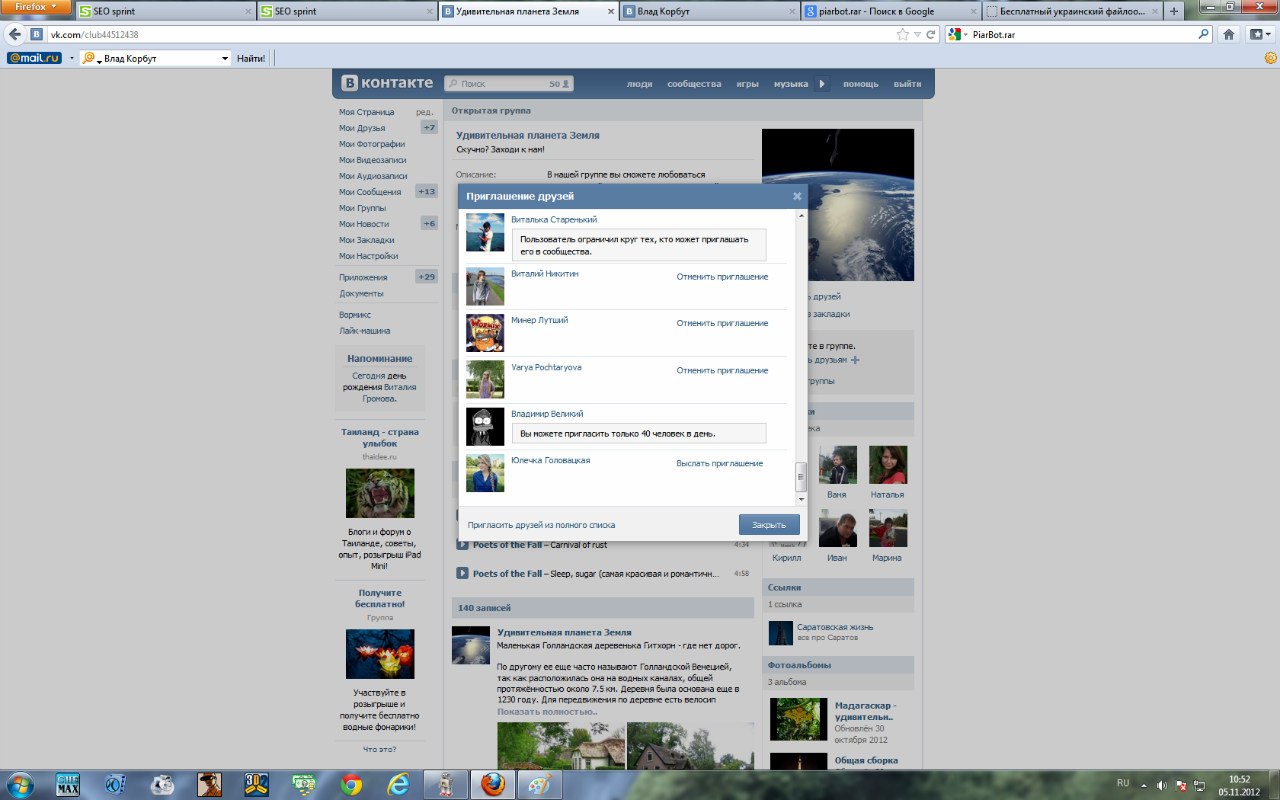Click the ред. edit link beside Моя Страница

424,112
